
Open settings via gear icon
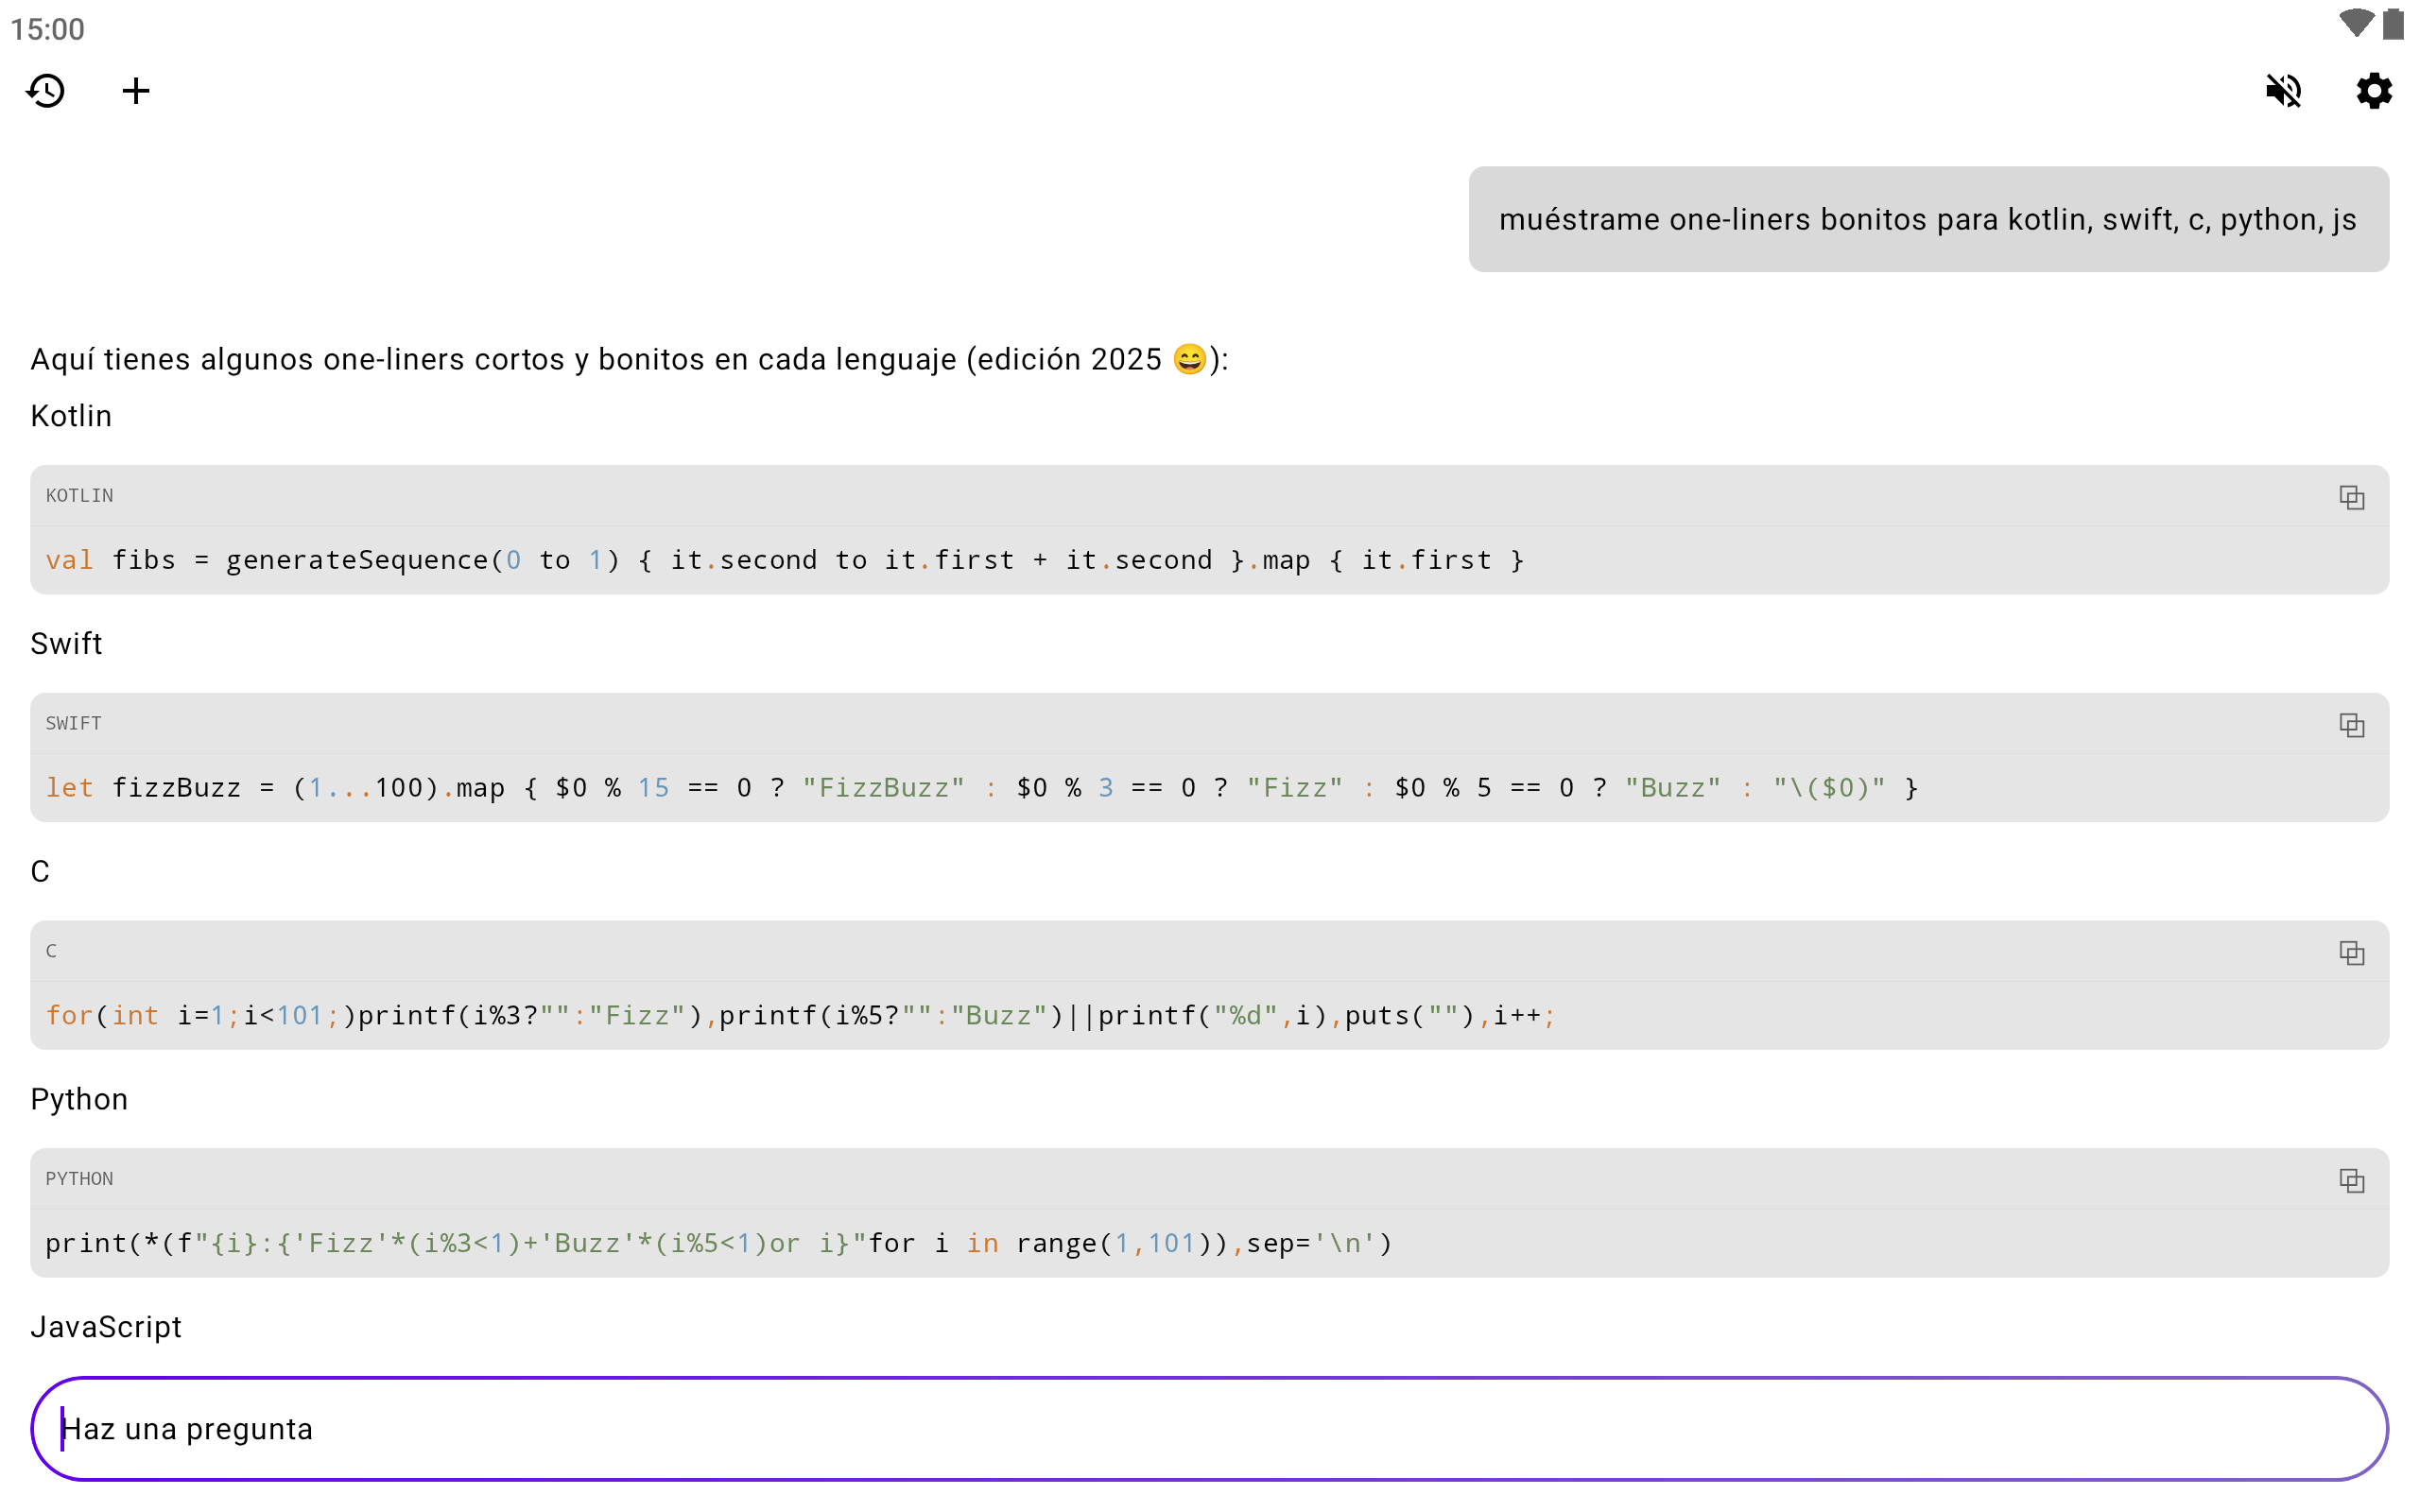[2373, 91]
